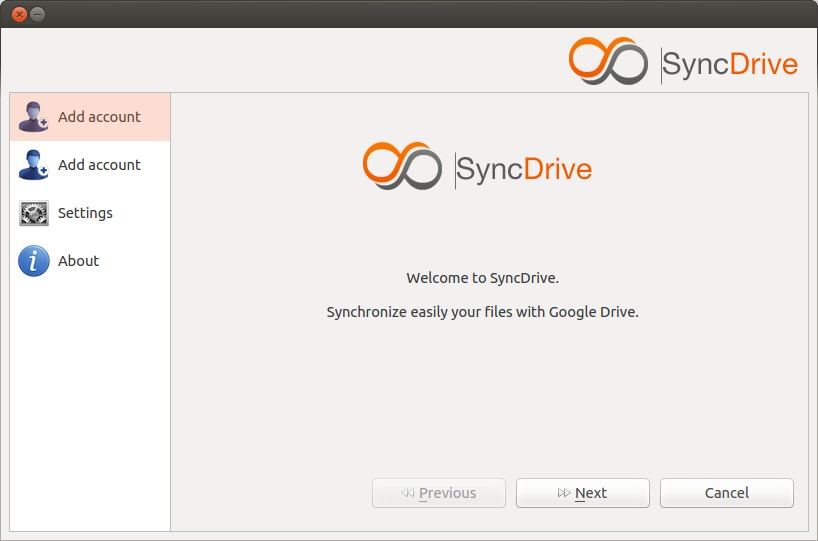
Task: Open the About sidebar label
Action: pyautogui.click(x=78, y=261)
